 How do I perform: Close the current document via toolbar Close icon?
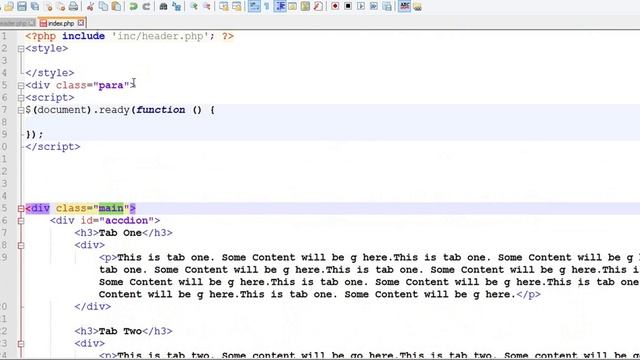48,7
